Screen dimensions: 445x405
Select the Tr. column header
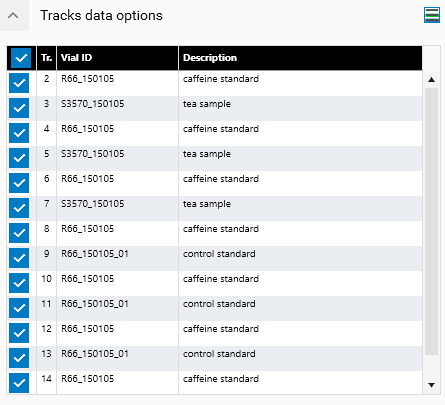point(46,58)
